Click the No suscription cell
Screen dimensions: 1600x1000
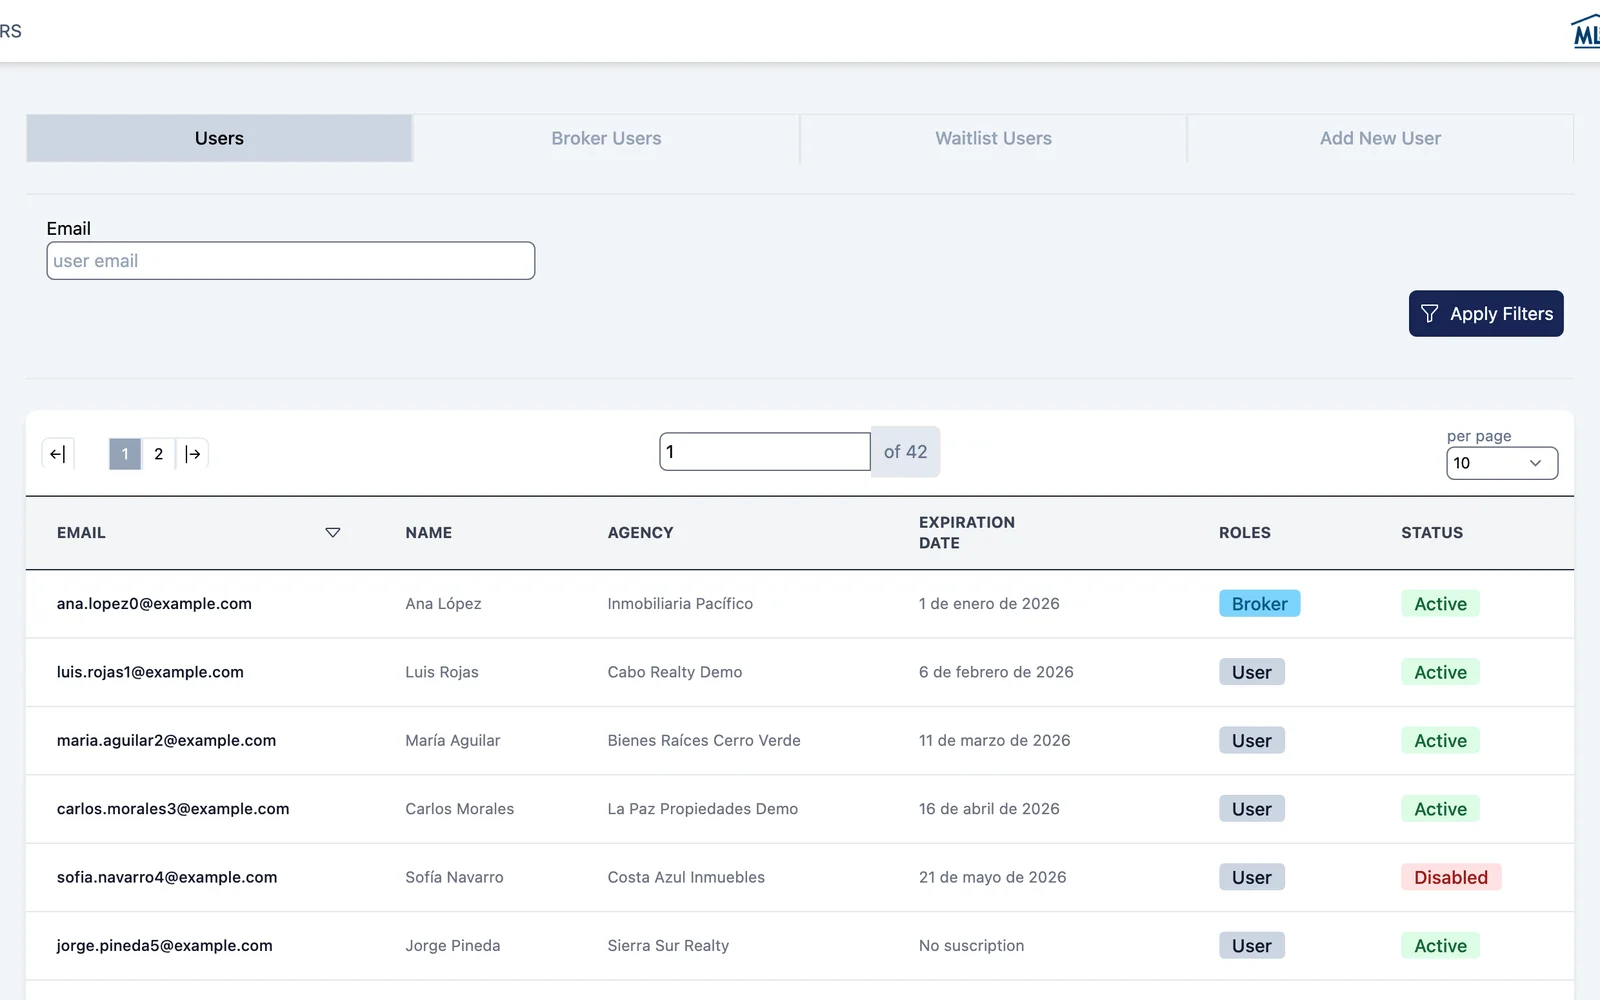click(x=971, y=946)
